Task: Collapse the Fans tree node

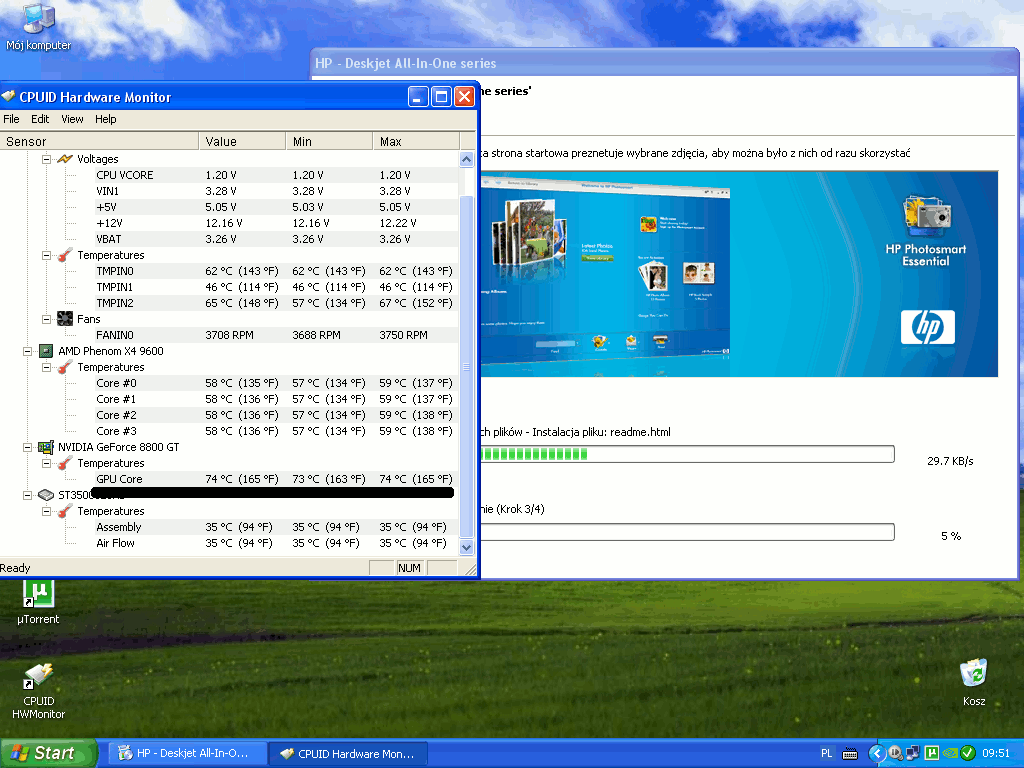Action: coord(46,319)
